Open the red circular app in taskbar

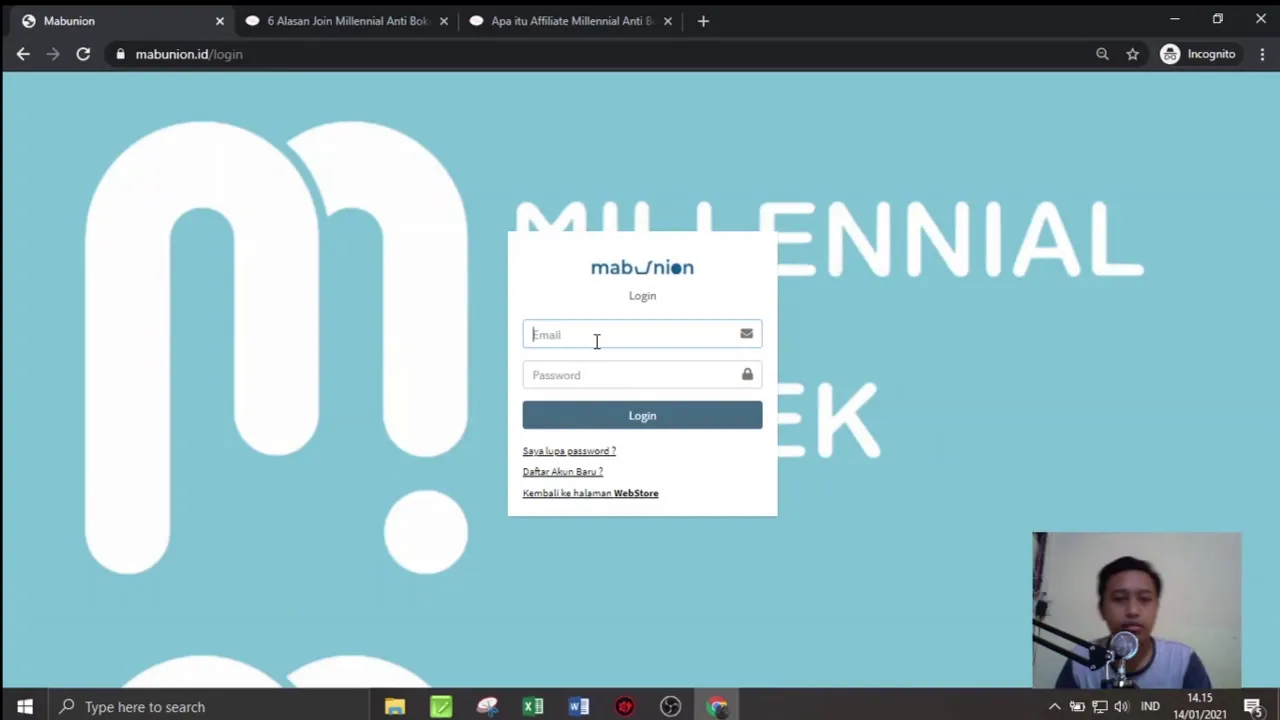pyautogui.click(x=625, y=707)
